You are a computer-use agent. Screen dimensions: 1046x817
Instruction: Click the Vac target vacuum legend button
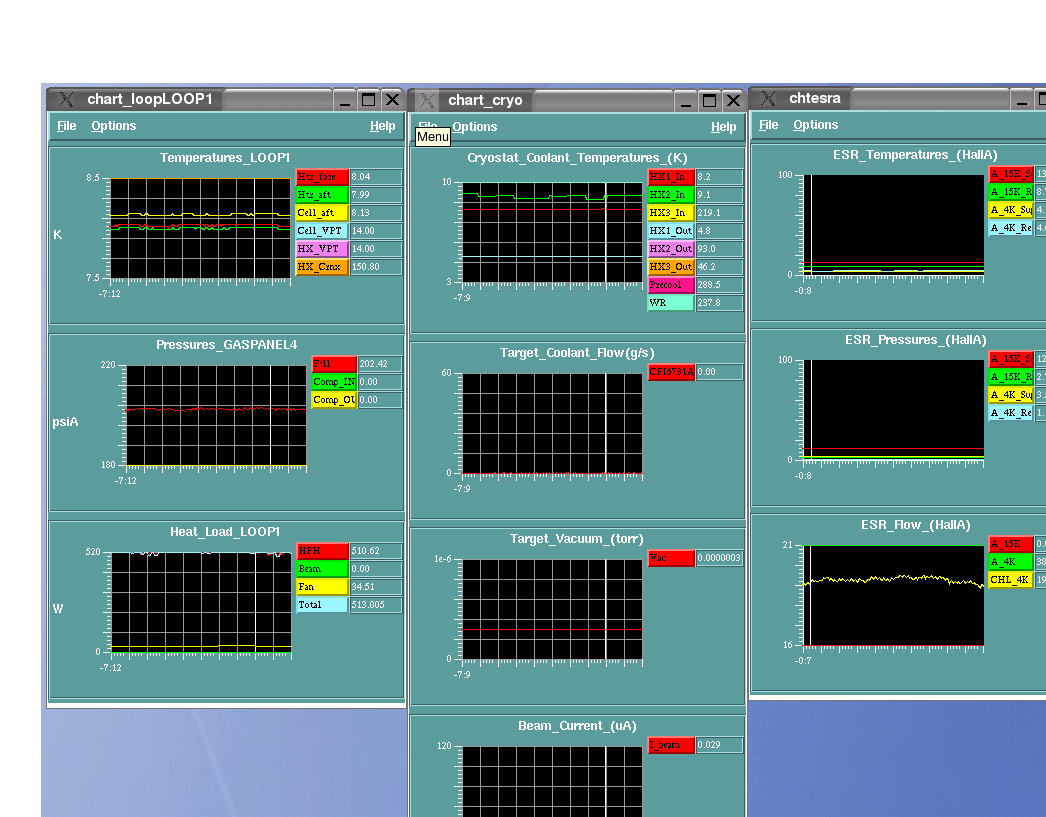point(671,558)
